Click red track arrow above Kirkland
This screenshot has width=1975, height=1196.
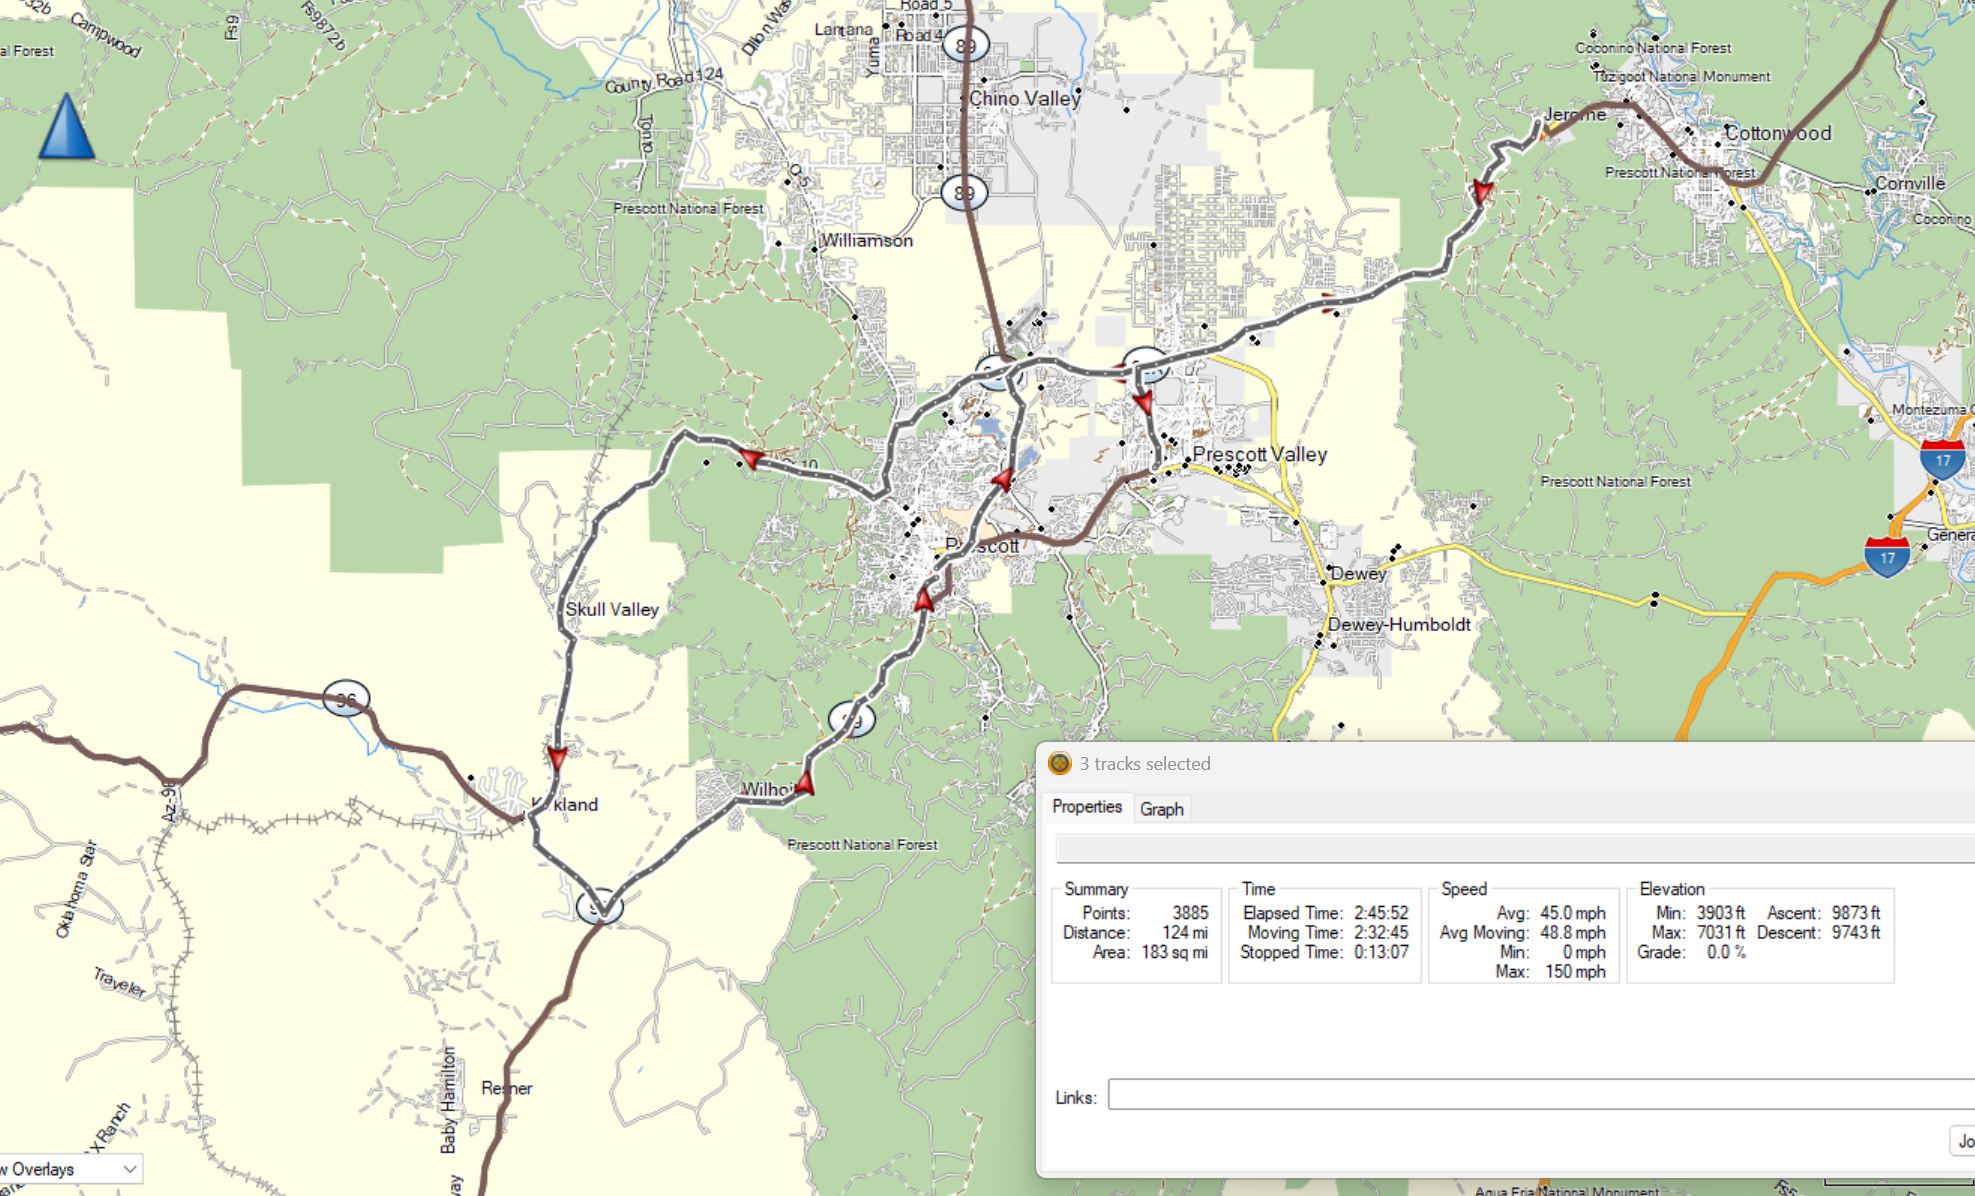pos(557,757)
